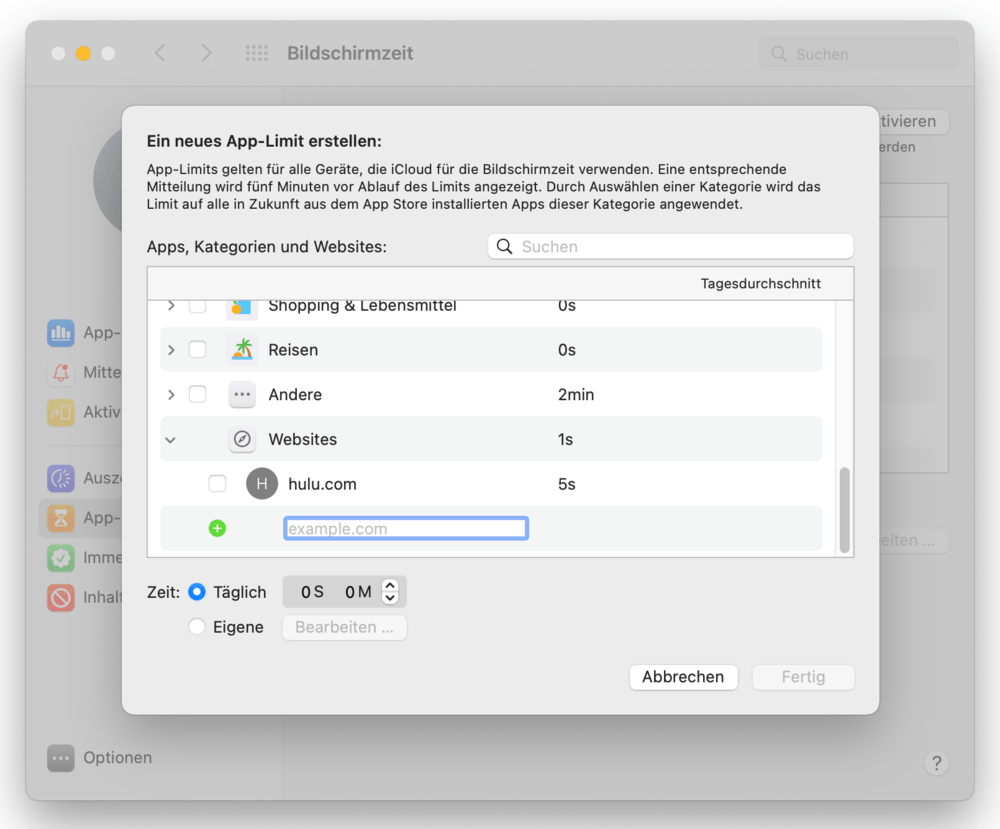Click the green plus add-website icon
The image size is (1000, 829).
pyautogui.click(x=217, y=528)
